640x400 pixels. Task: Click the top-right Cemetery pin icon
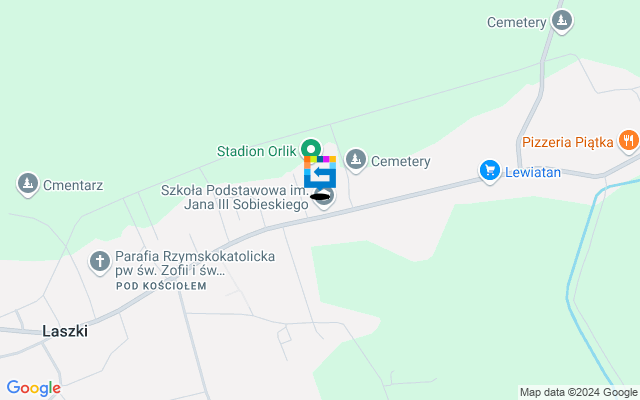[x=562, y=21]
